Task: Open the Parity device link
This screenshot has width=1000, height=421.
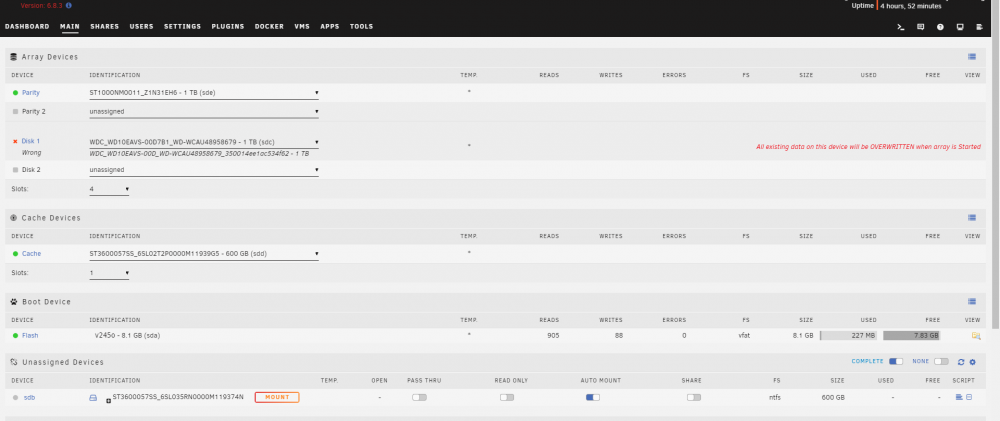Action: click(31, 92)
